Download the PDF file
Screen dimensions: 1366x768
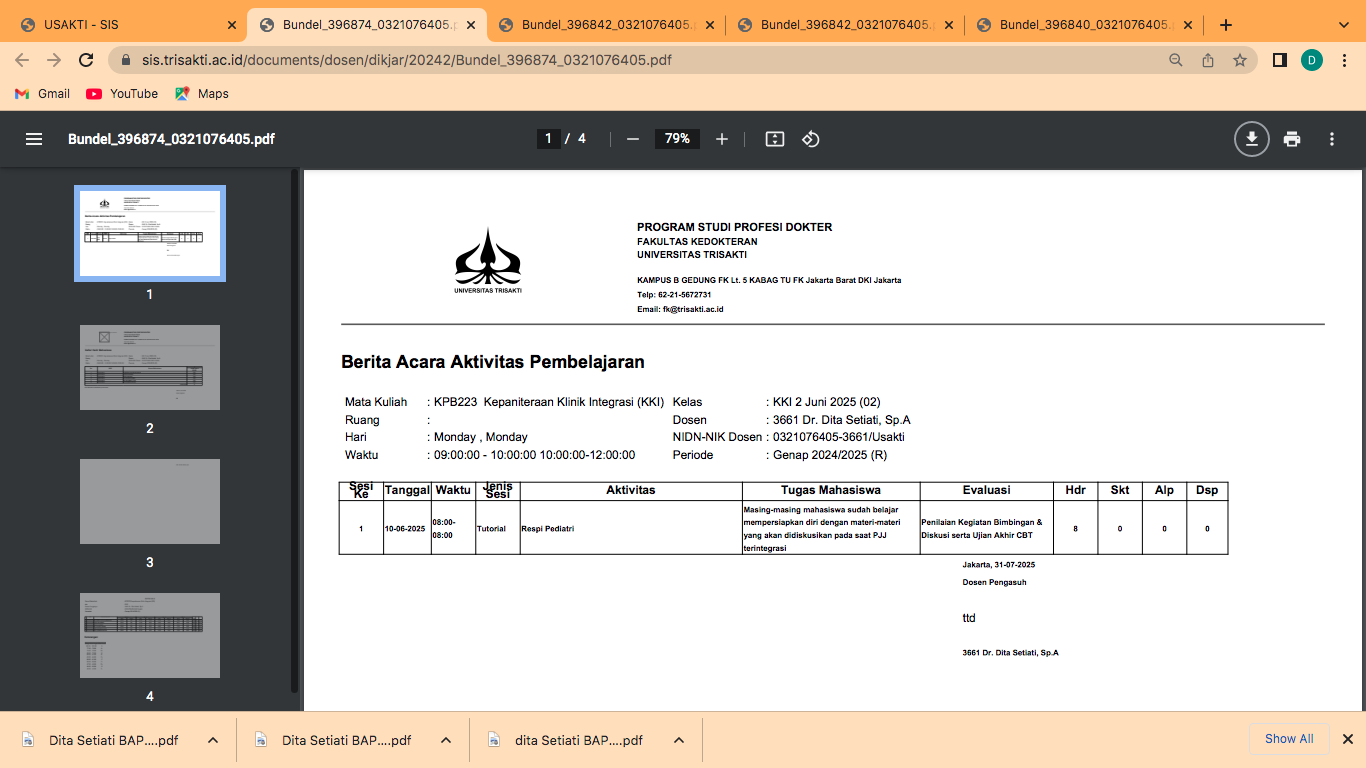pyautogui.click(x=1251, y=139)
